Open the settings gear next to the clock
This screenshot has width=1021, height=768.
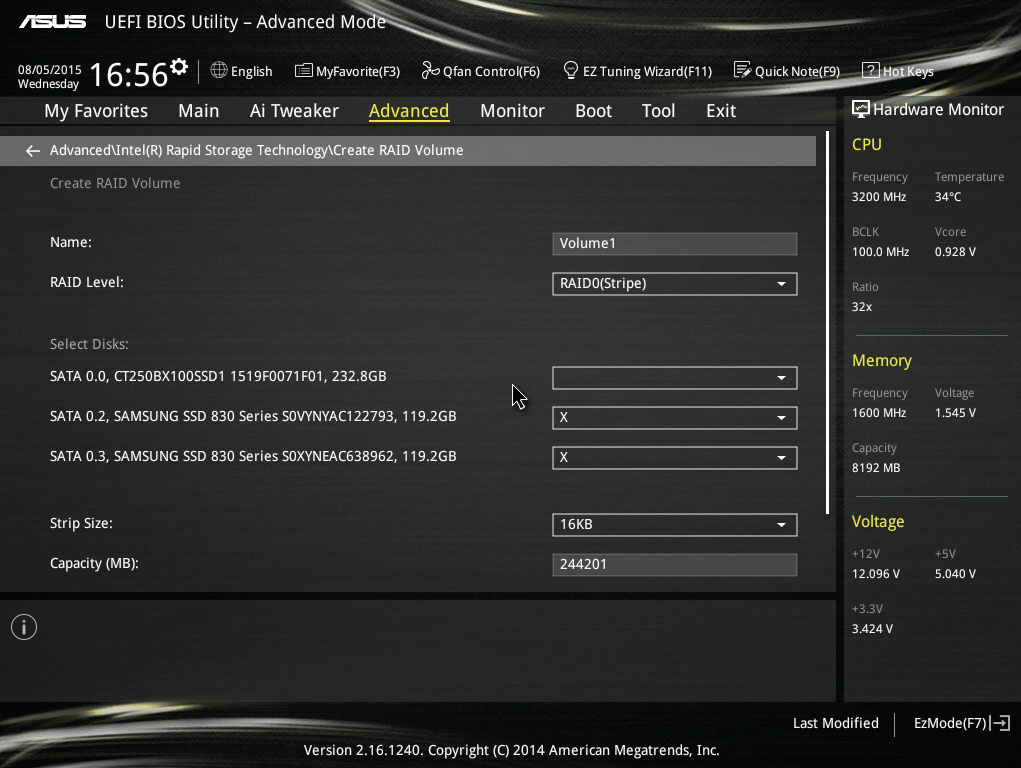(x=179, y=66)
